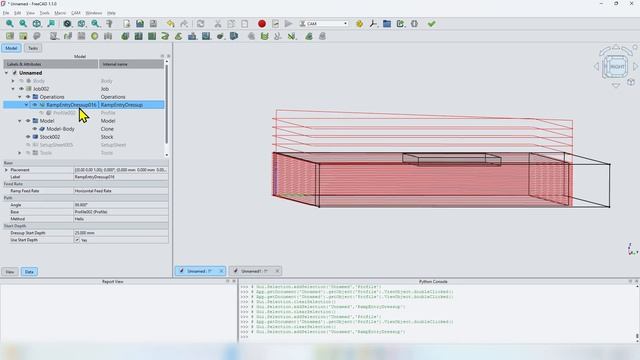Click the green checkmark toolbar icon
This screenshot has width=640, height=360.
431,24
